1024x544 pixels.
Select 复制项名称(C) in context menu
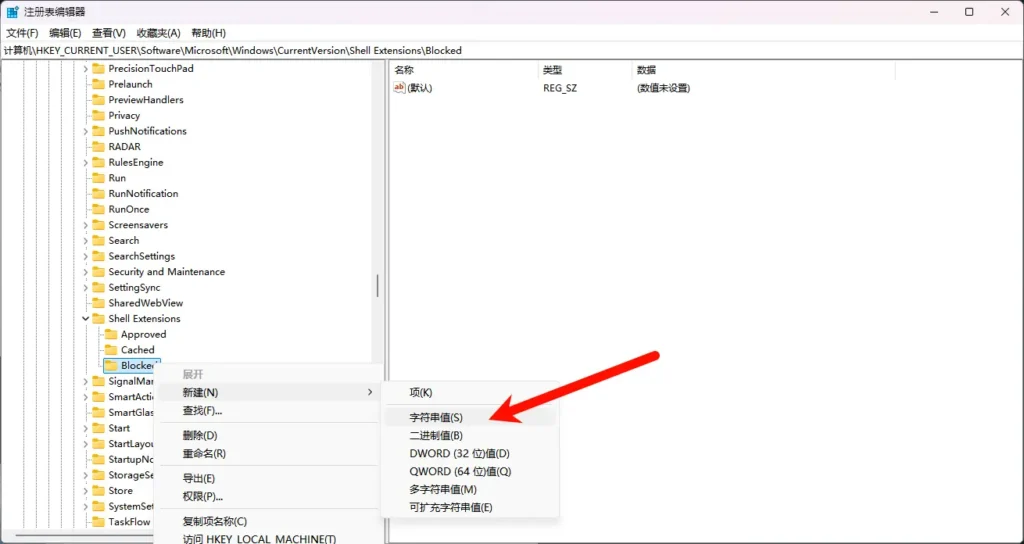click(x=269, y=522)
